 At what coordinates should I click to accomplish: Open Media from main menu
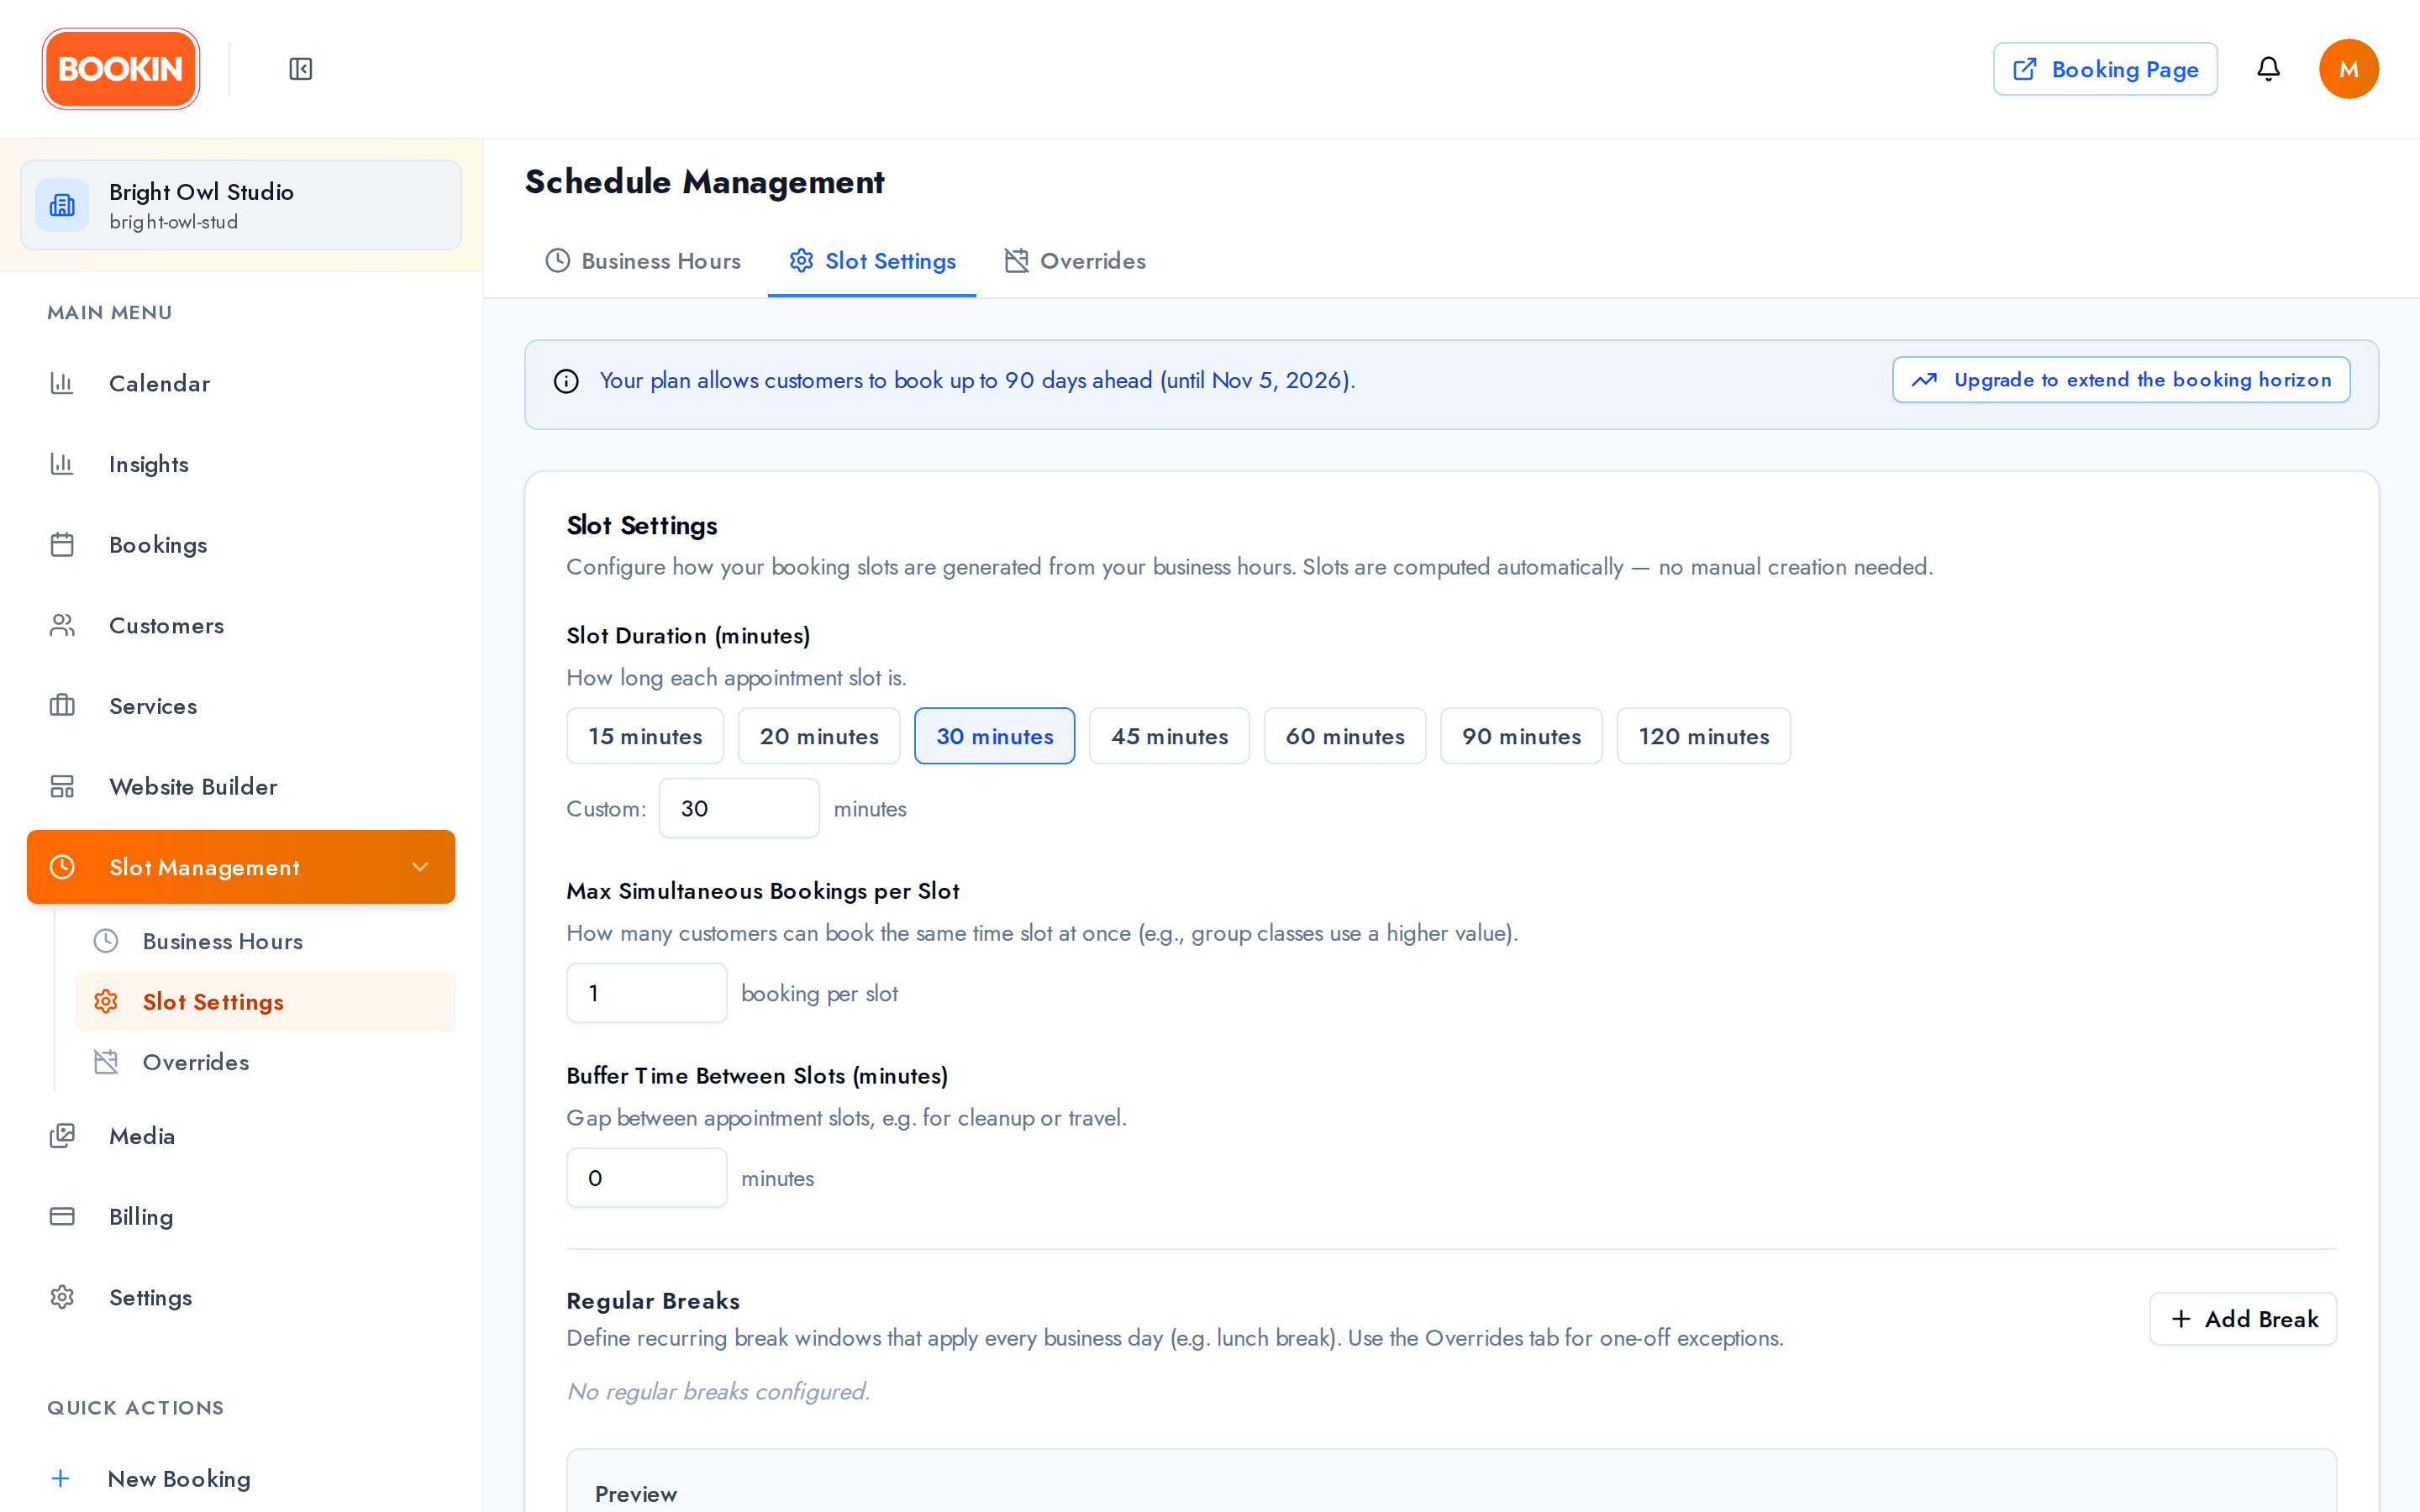pyautogui.click(x=241, y=1136)
